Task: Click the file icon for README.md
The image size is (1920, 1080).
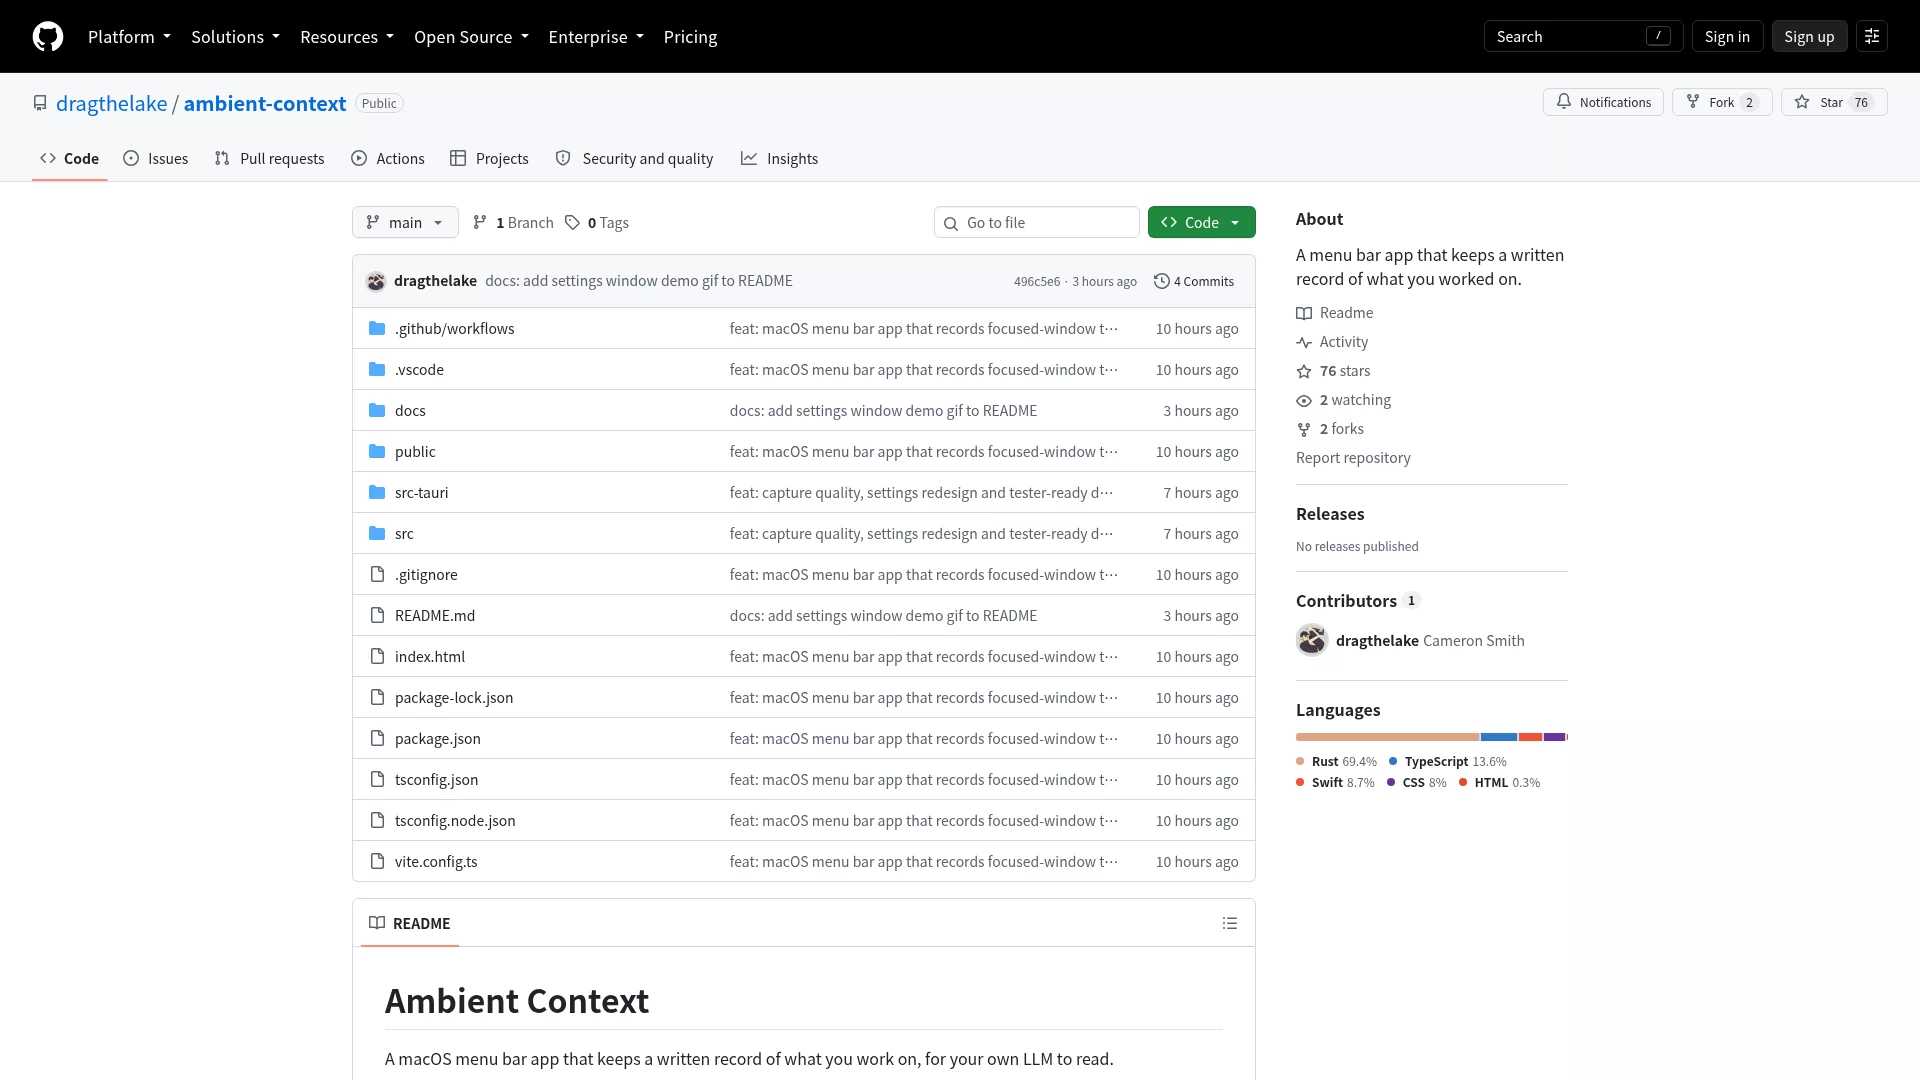Action: tap(377, 615)
